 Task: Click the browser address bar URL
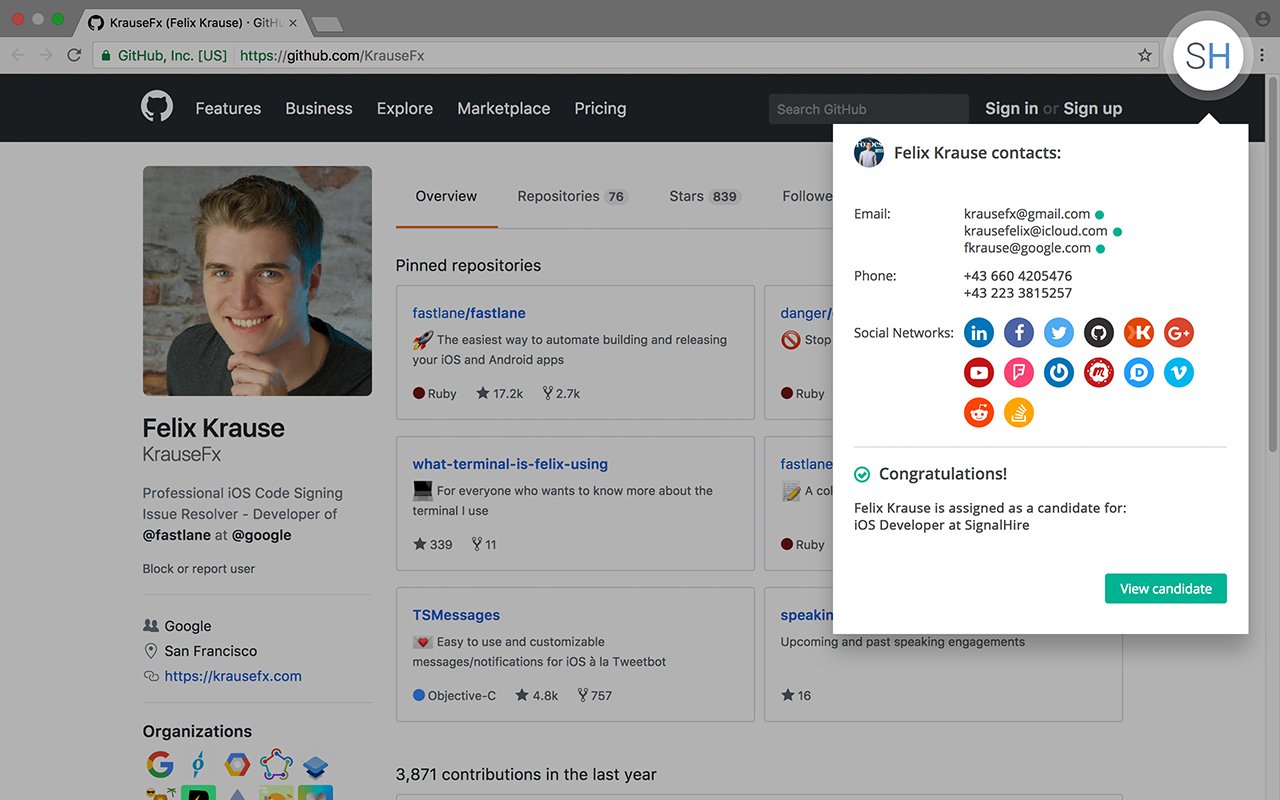click(332, 55)
